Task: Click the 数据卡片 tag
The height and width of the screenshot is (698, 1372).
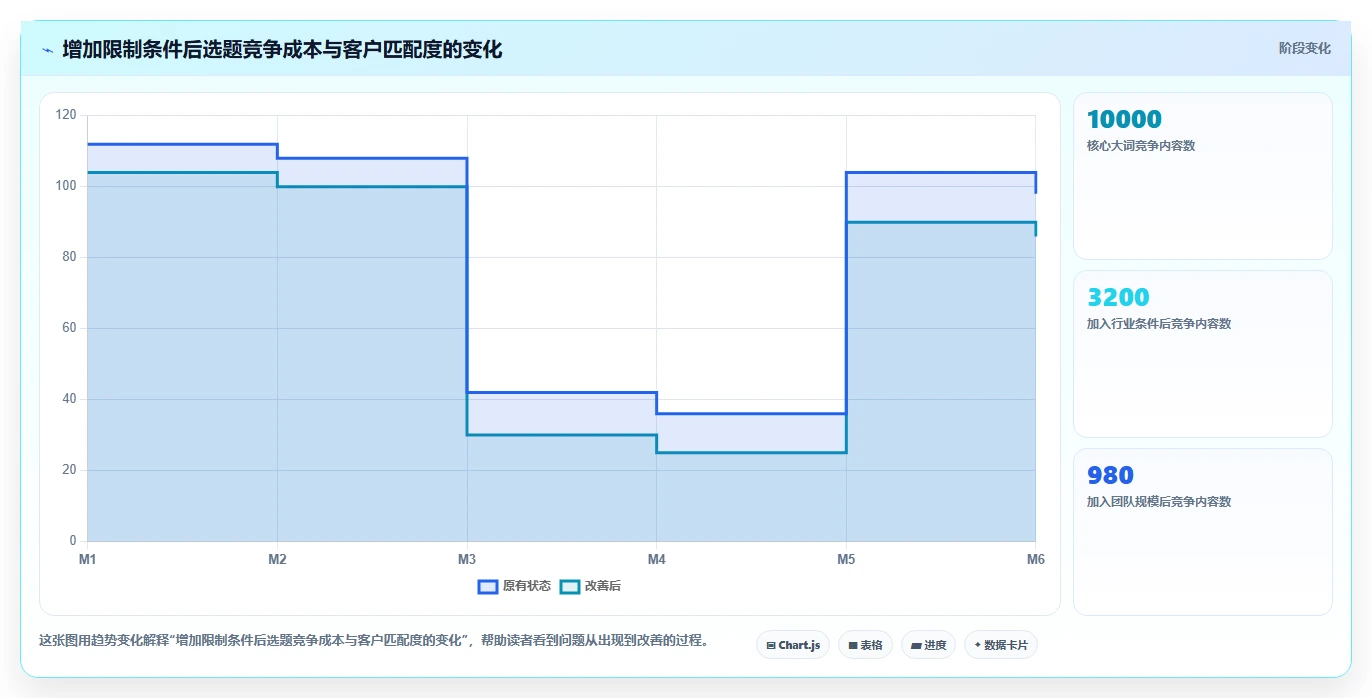Action: tap(1001, 645)
